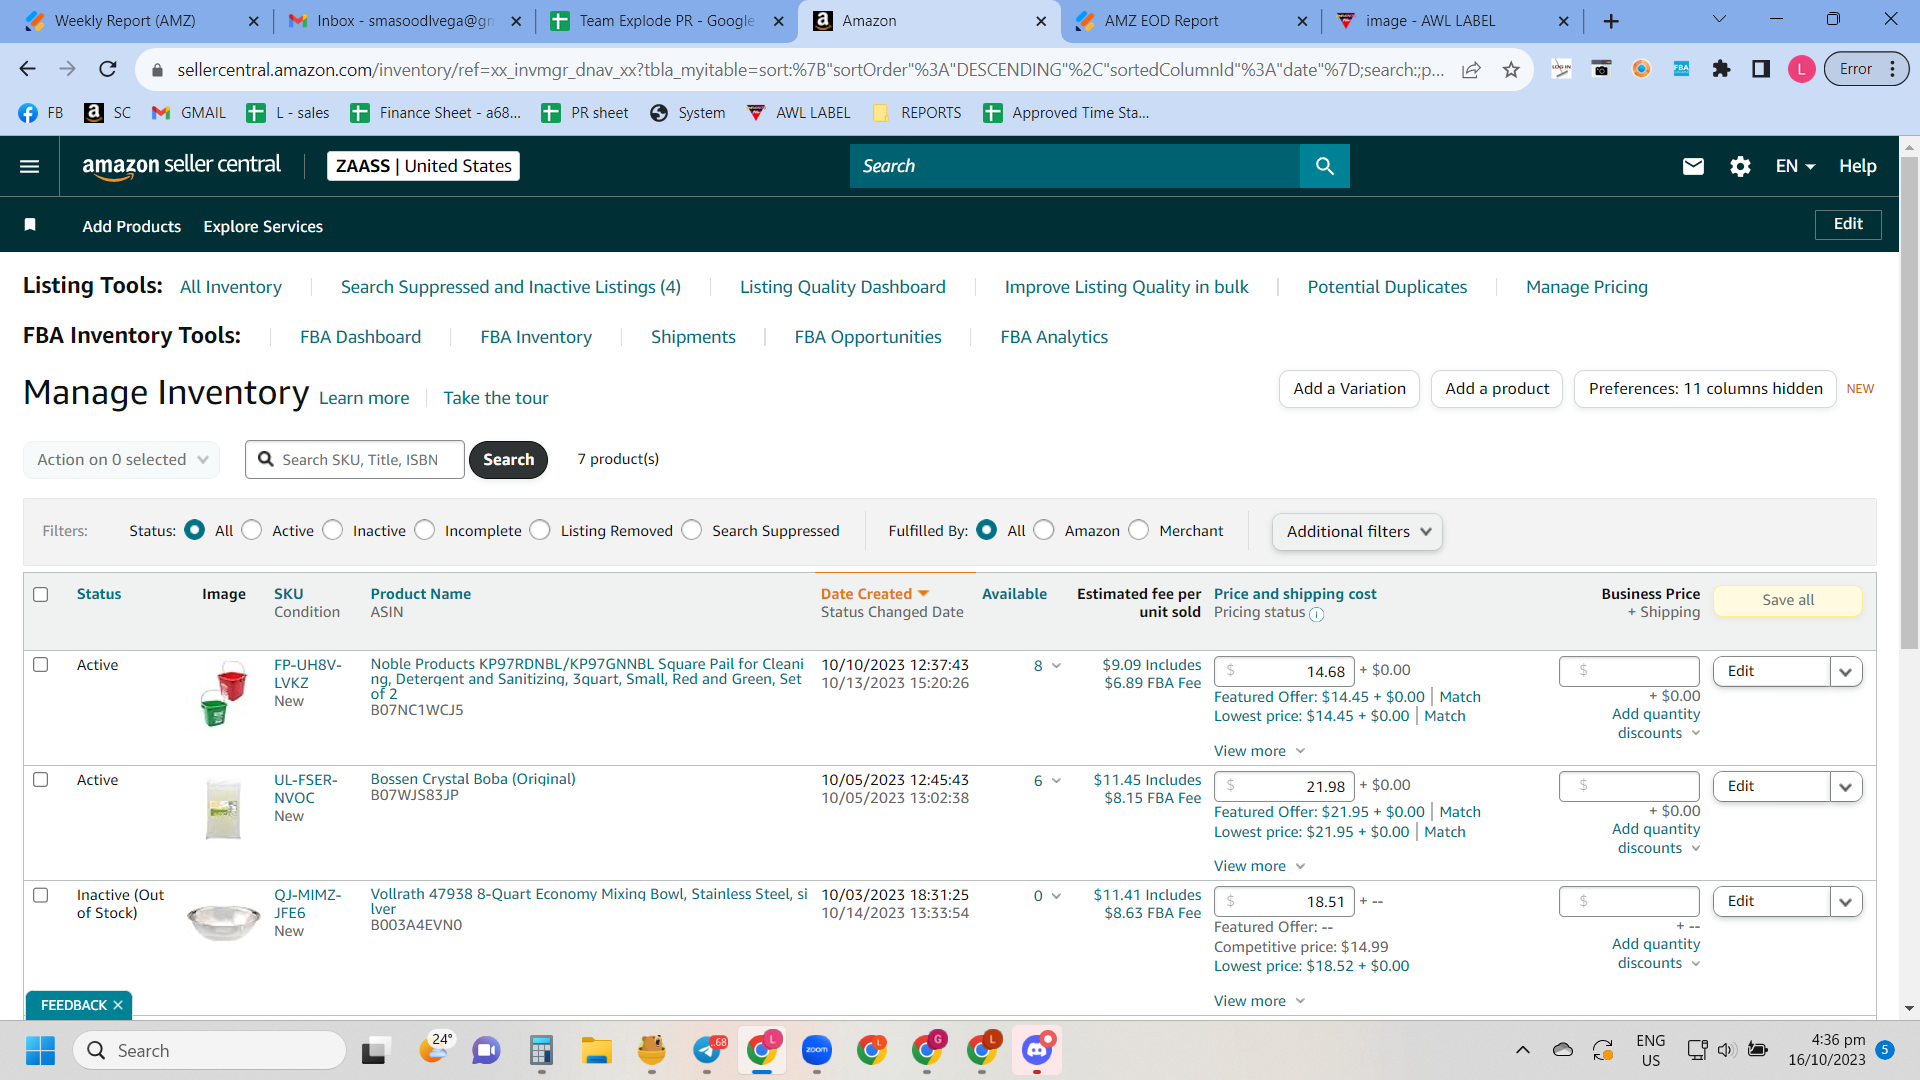Open the FB bookmark
Viewport: 1920px width, 1080px height.
tap(41, 113)
